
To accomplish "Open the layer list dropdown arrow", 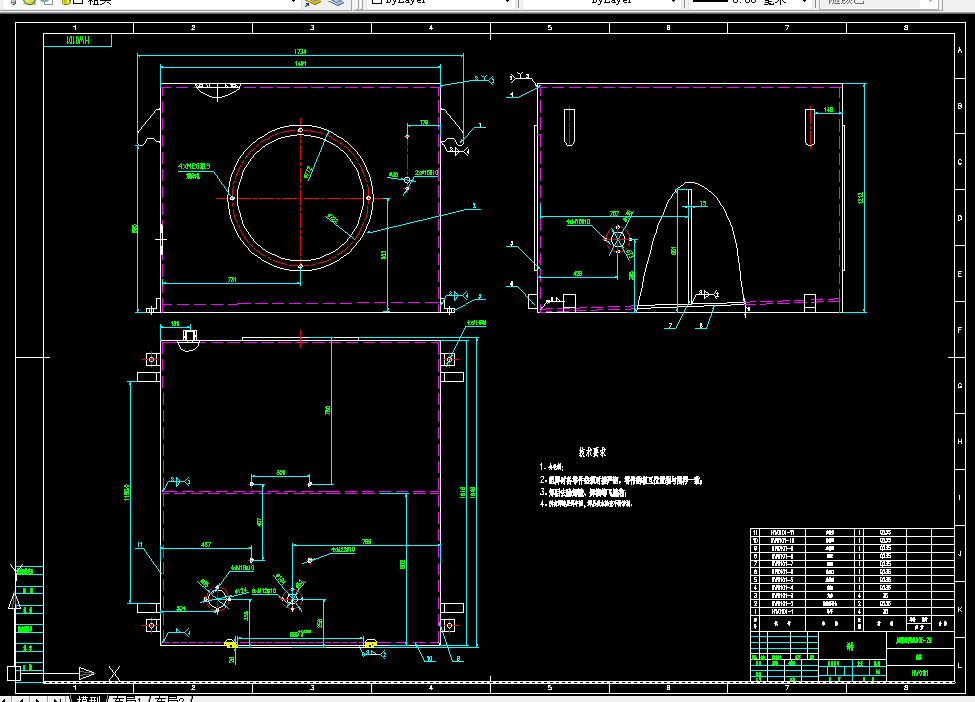I will (293, 2).
